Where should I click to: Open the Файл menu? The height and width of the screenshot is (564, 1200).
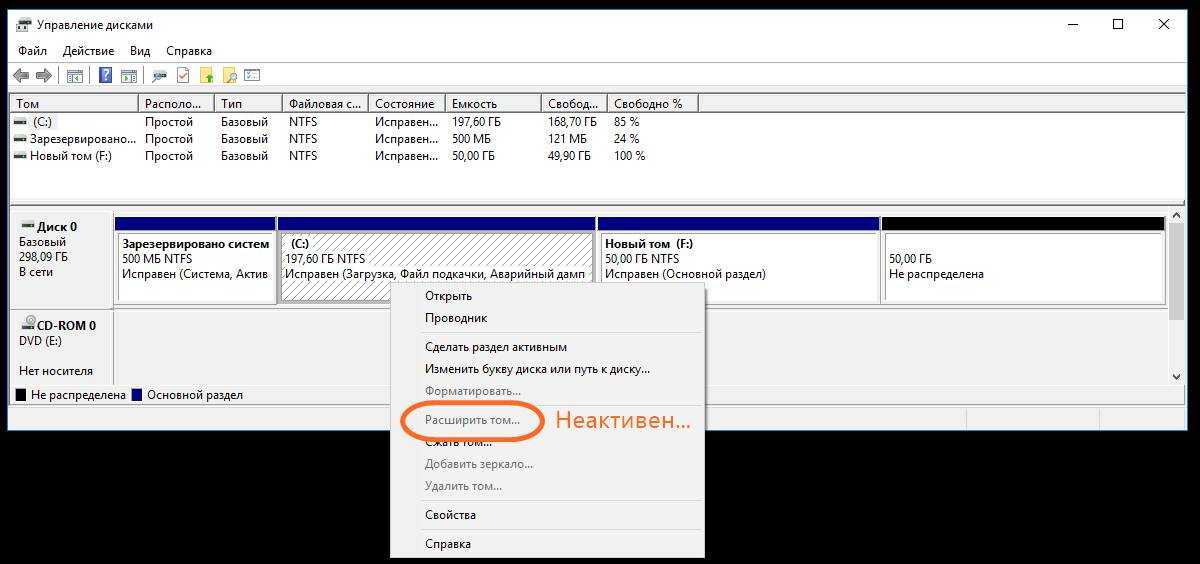[32, 50]
